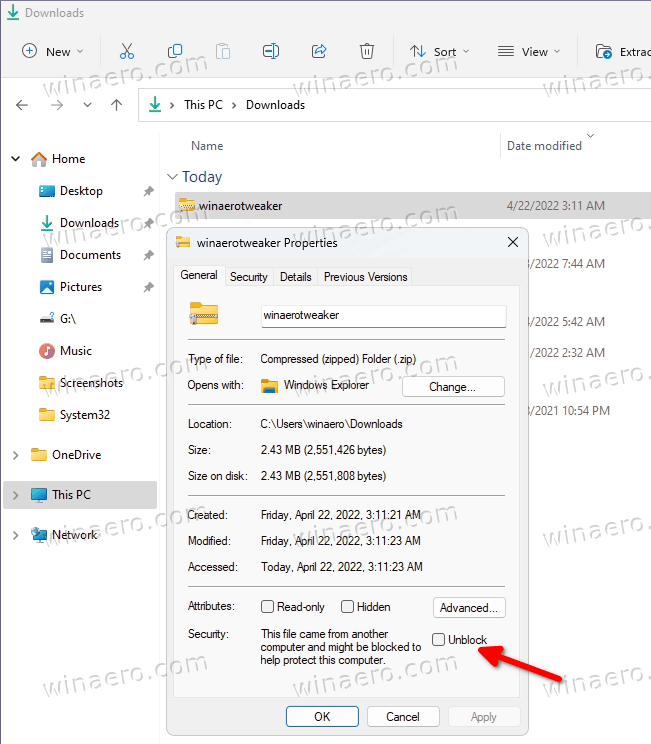
Task: Click the Cut scissors icon in toolbar
Action: [127, 51]
